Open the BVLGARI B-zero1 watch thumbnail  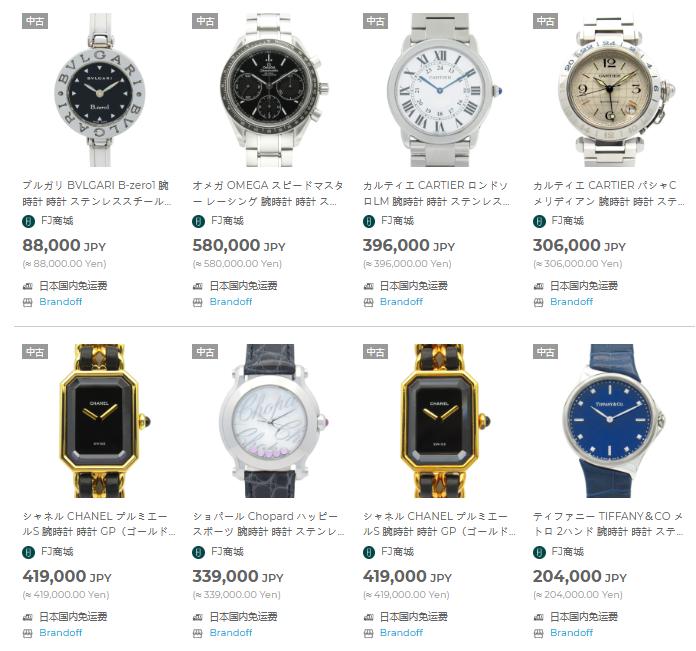(99, 90)
